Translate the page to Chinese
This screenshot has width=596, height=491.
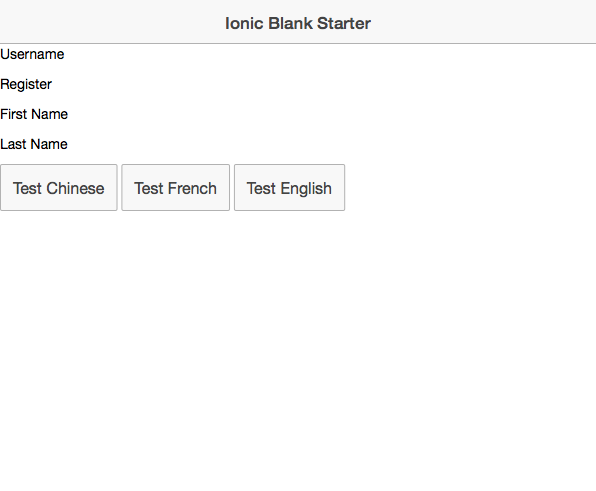(x=59, y=187)
